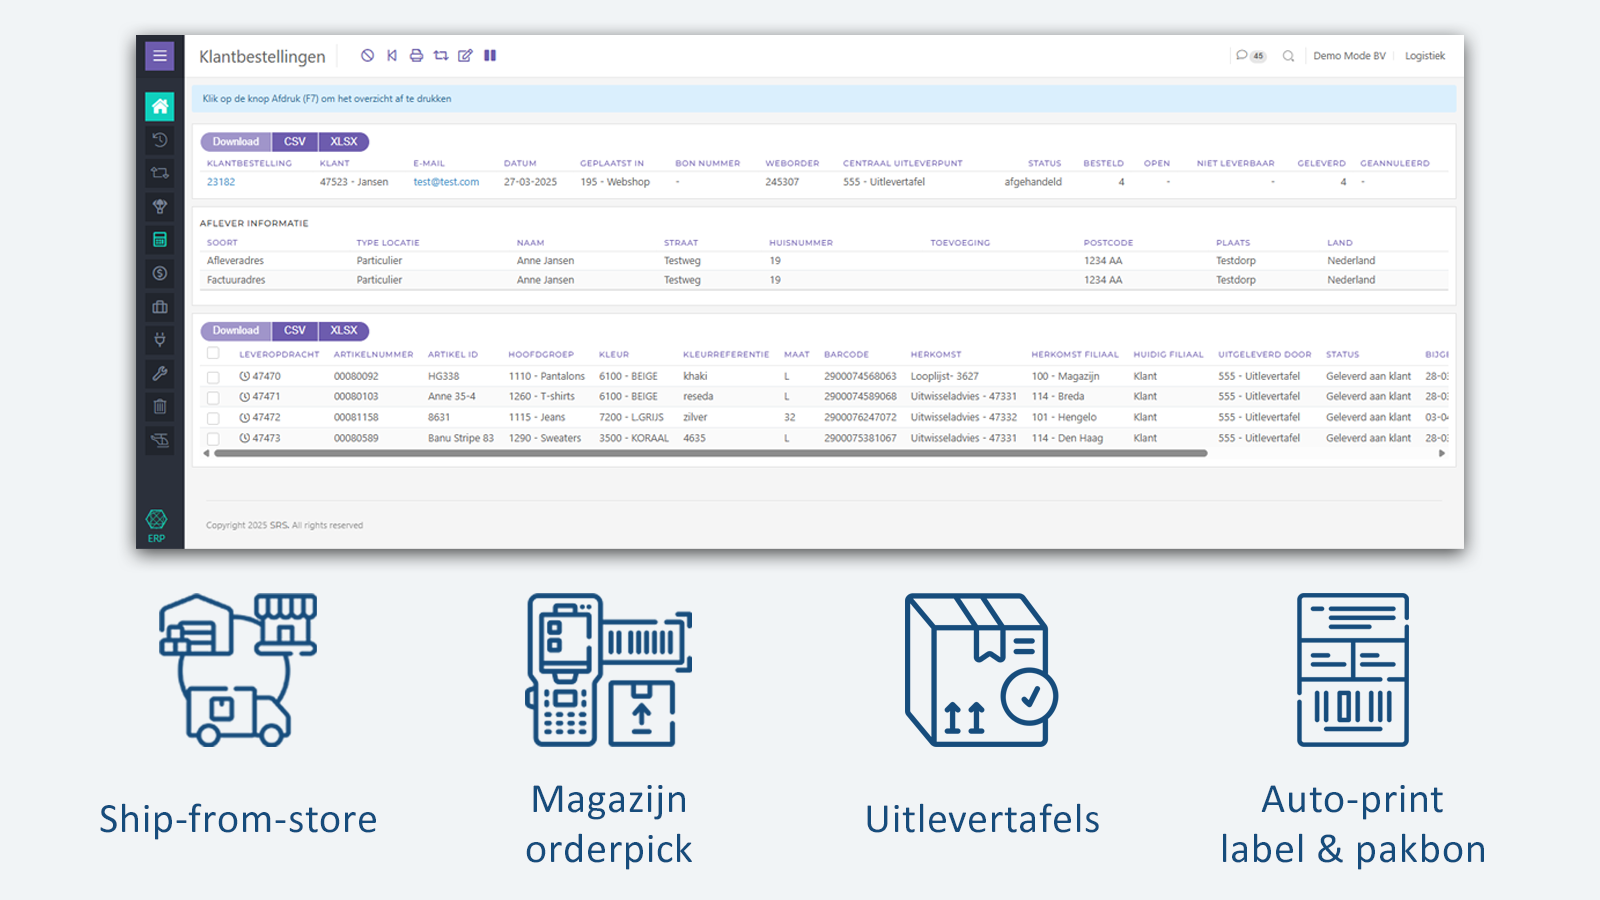Export the leveropdracht table as CSV
The height and width of the screenshot is (900, 1600).
(295, 331)
